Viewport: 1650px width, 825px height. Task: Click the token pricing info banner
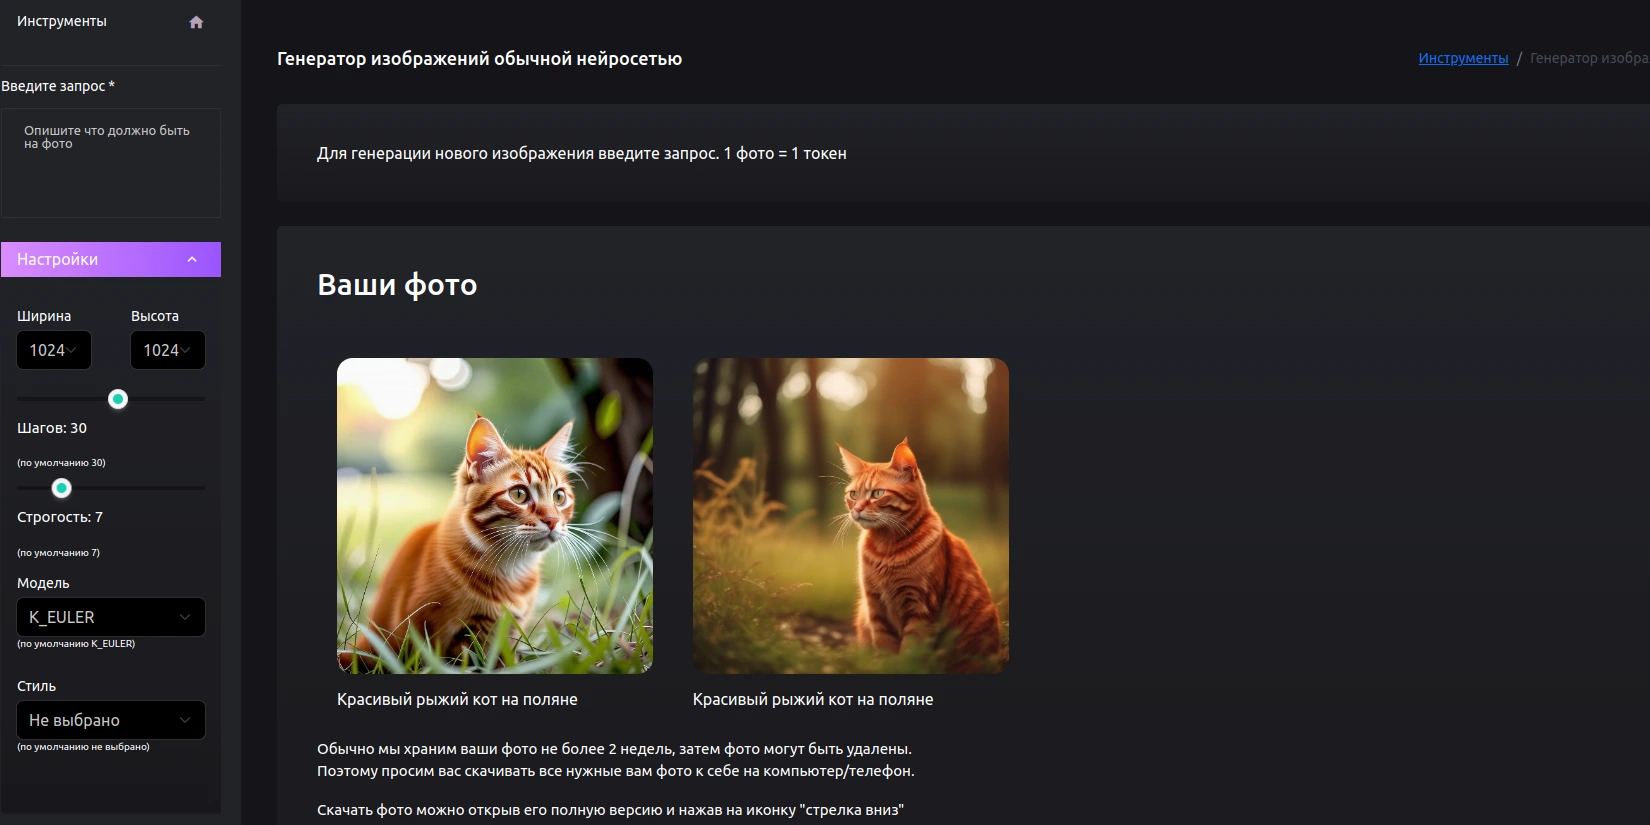[x=581, y=153]
